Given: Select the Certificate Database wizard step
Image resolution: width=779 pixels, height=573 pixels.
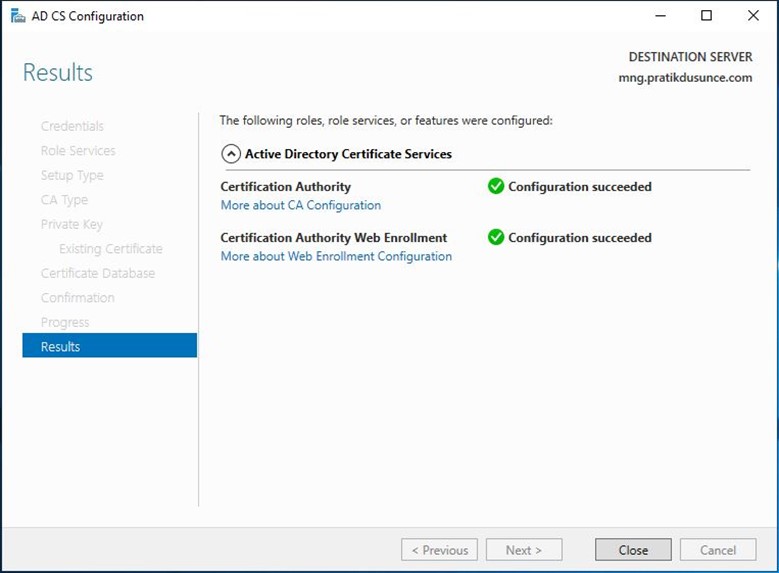Looking at the screenshot, I should [x=98, y=273].
